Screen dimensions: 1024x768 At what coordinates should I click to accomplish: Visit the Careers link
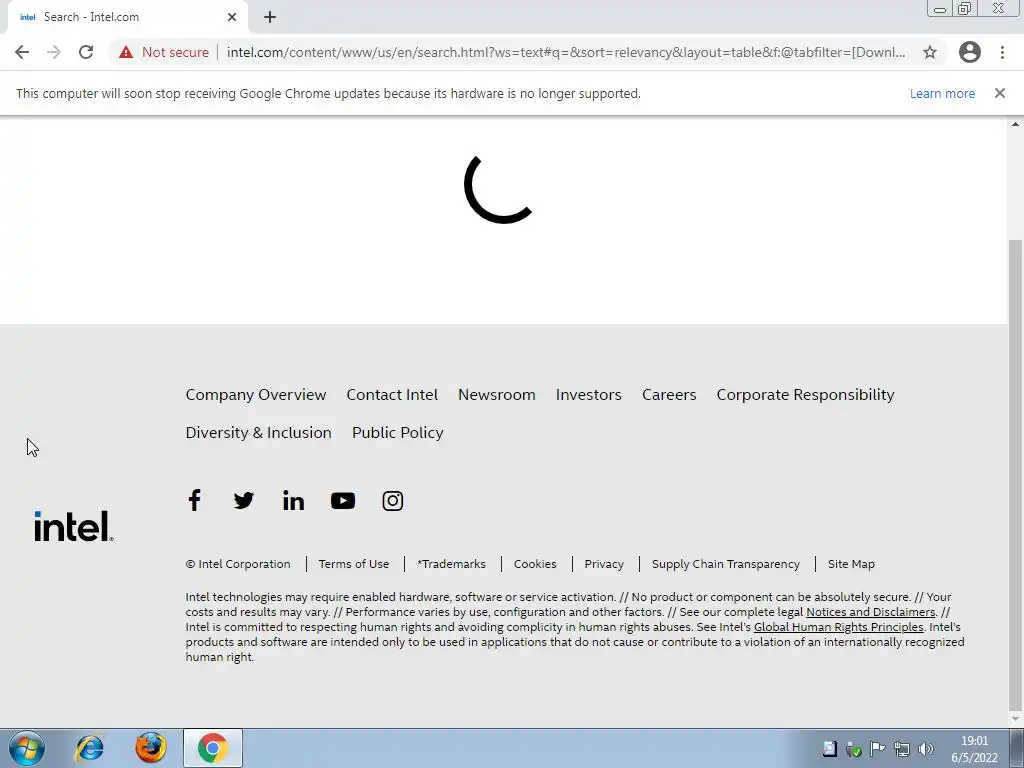[669, 394]
